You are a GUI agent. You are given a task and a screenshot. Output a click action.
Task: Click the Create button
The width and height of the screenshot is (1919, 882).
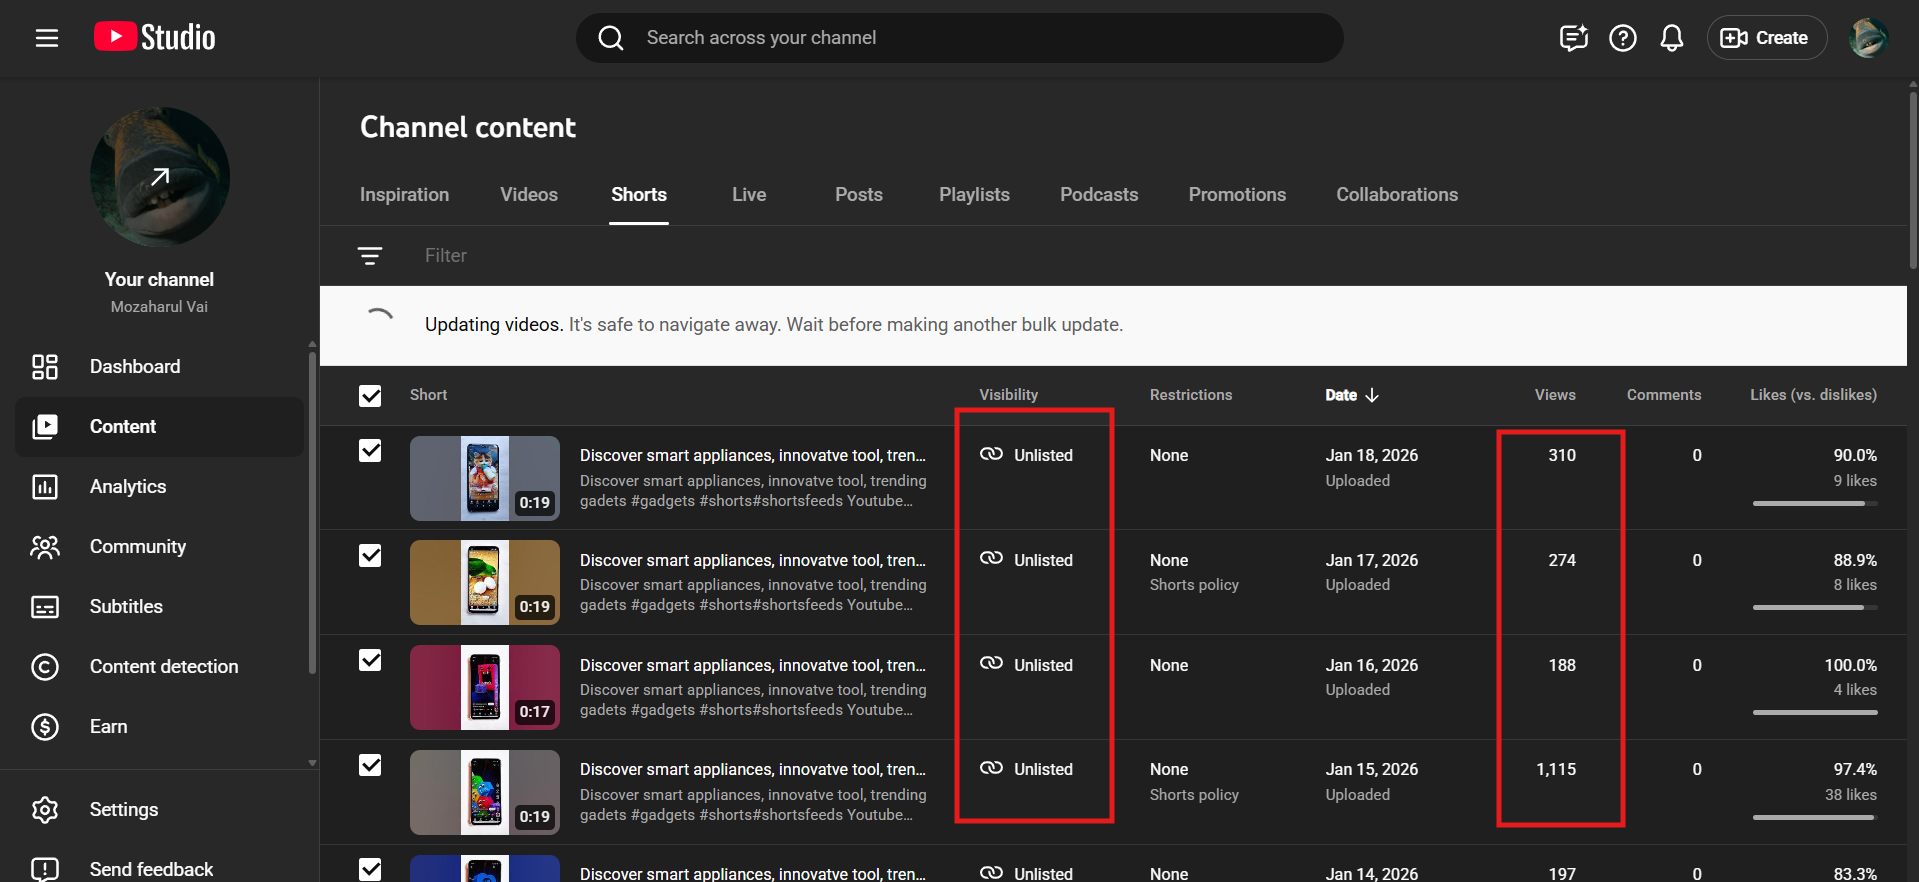pyautogui.click(x=1766, y=38)
